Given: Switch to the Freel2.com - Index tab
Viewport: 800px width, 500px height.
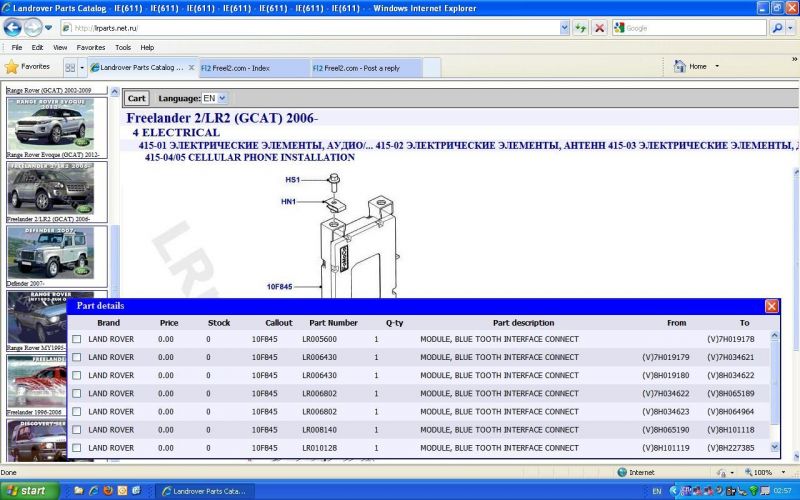Looking at the screenshot, I should [x=255, y=68].
